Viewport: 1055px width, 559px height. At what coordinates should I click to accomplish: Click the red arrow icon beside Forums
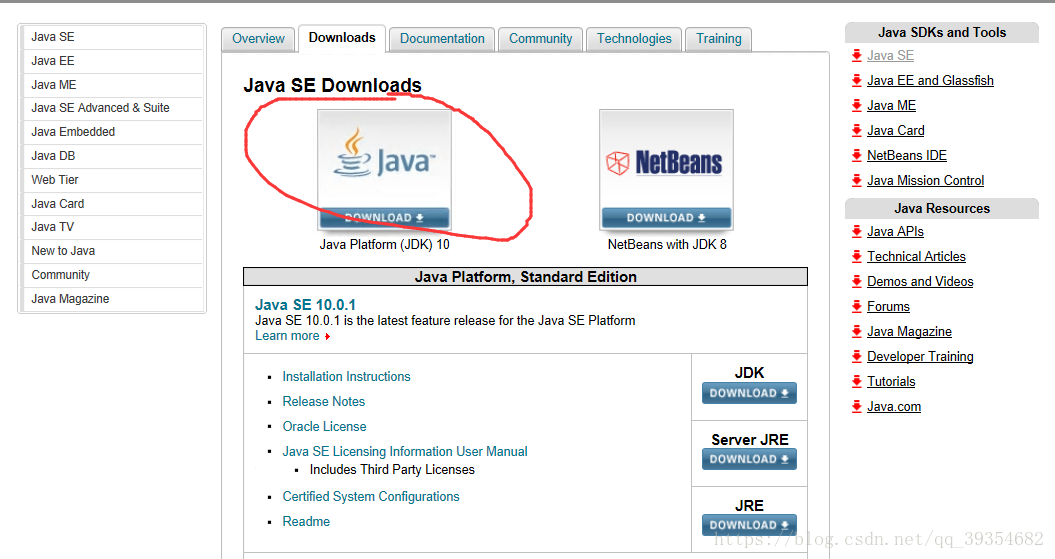click(857, 307)
